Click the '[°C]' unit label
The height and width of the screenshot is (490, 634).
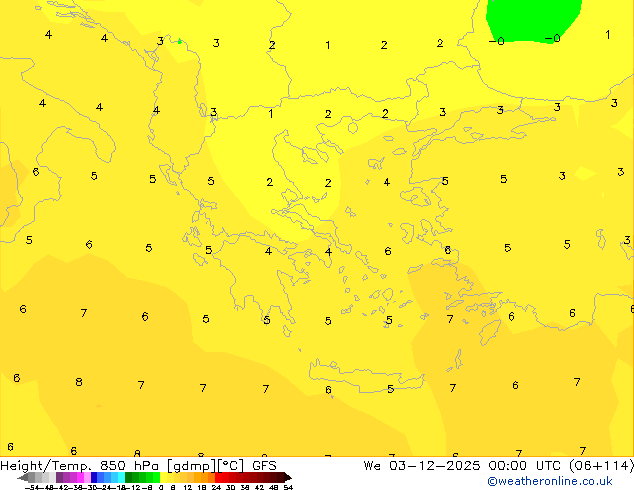point(231,466)
